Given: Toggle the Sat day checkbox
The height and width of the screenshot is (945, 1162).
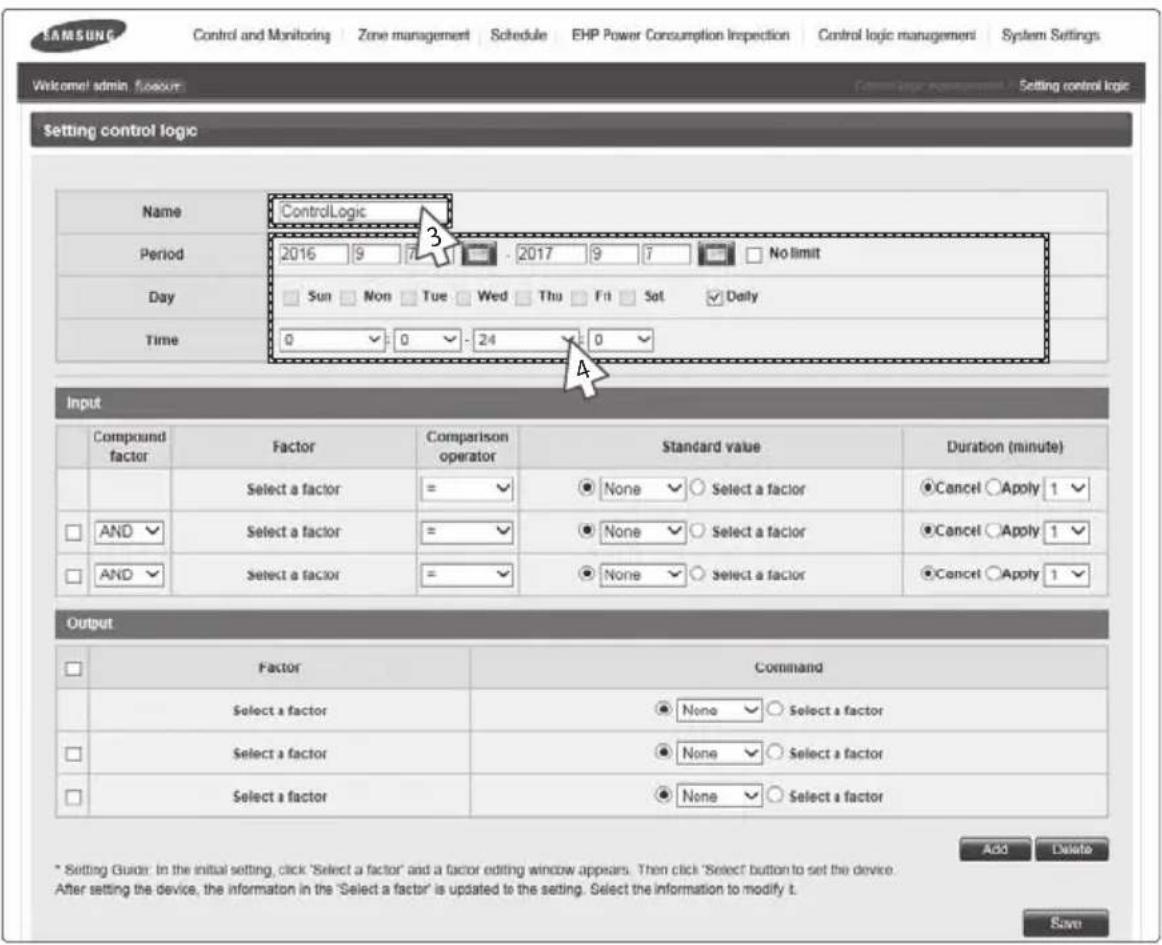Looking at the screenshot, I should click(628, 297).
